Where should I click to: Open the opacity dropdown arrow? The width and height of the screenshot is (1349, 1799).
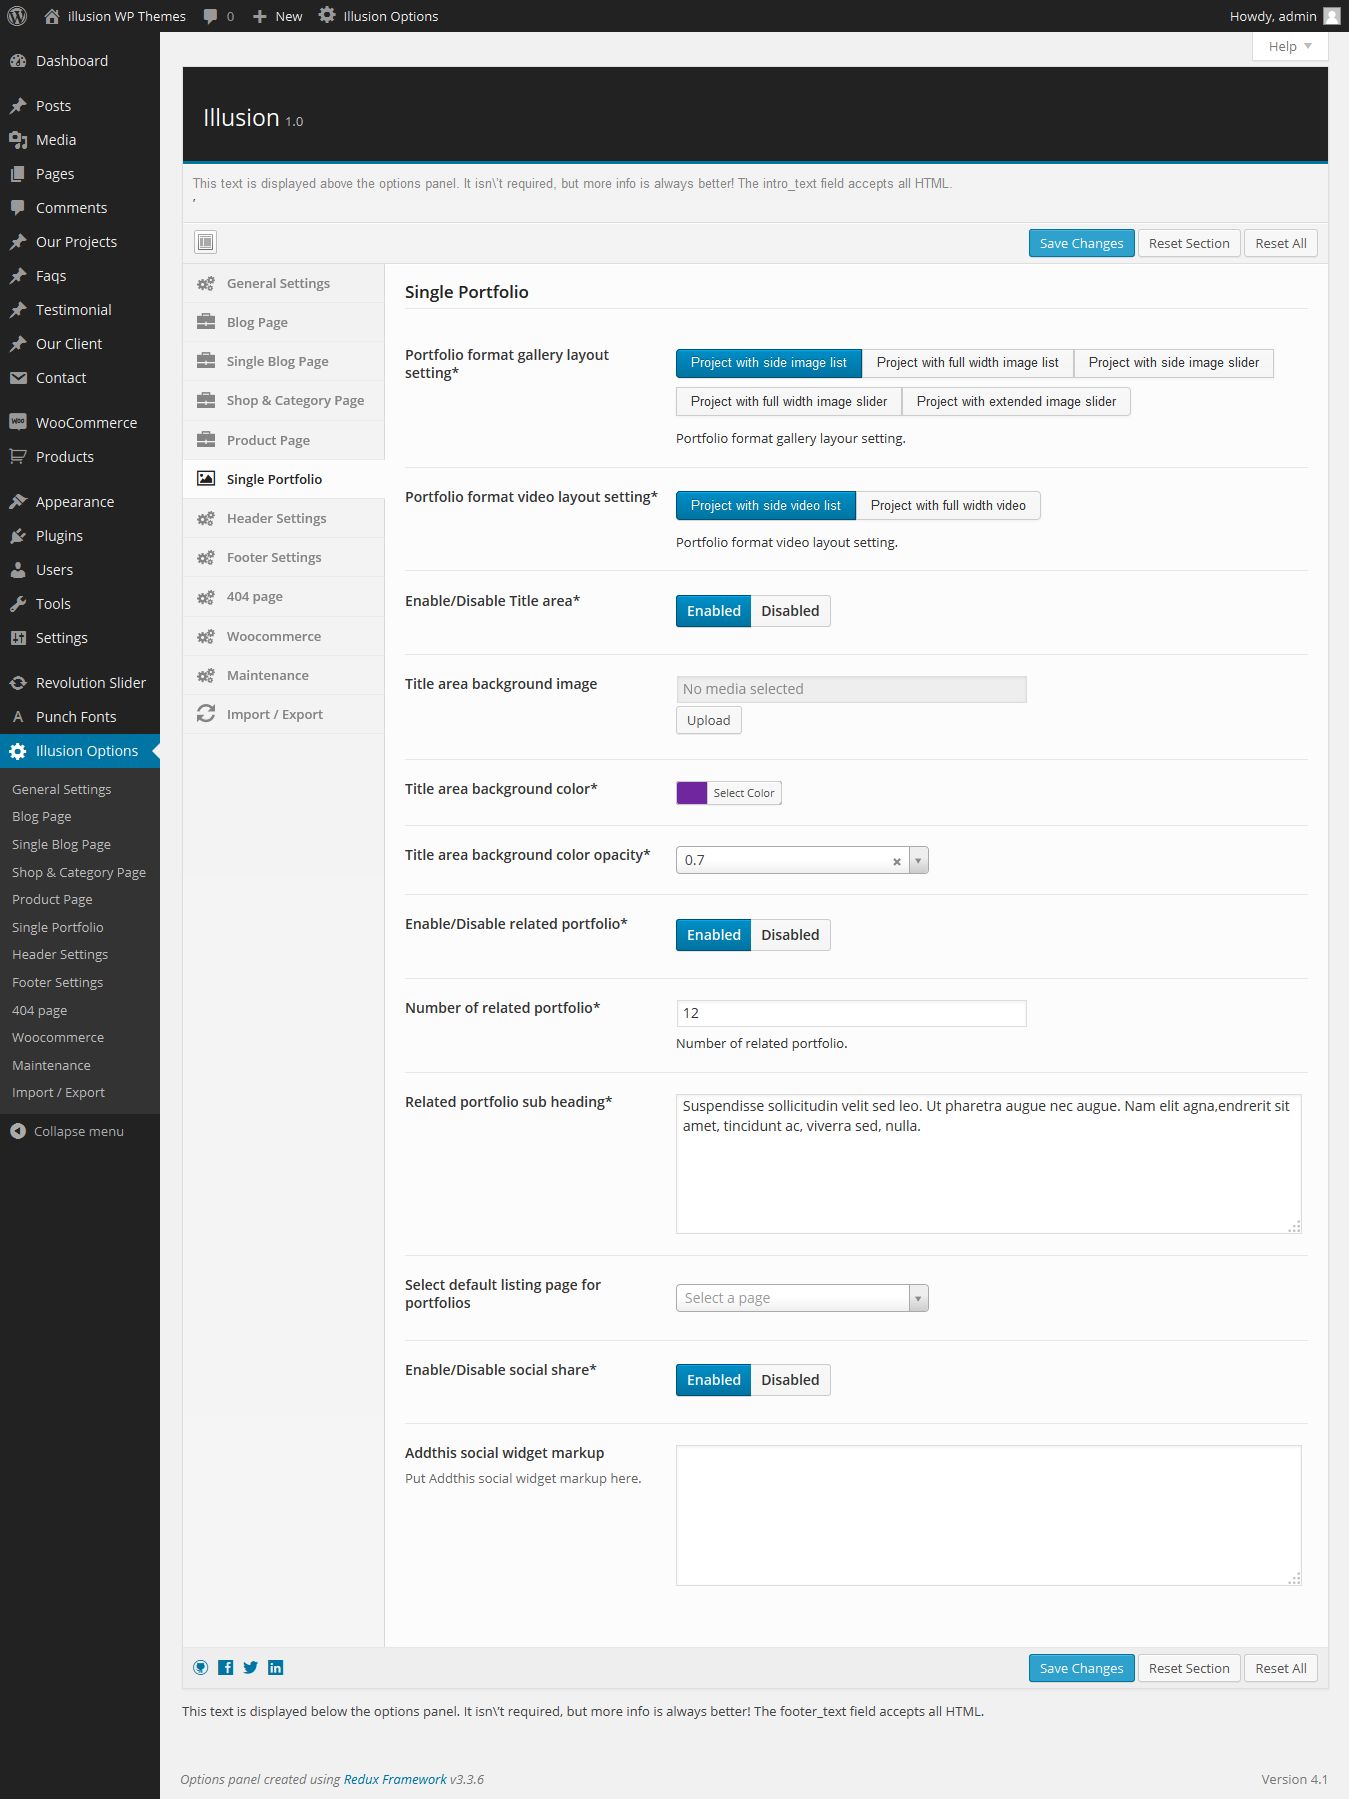[x=918, y=860]
